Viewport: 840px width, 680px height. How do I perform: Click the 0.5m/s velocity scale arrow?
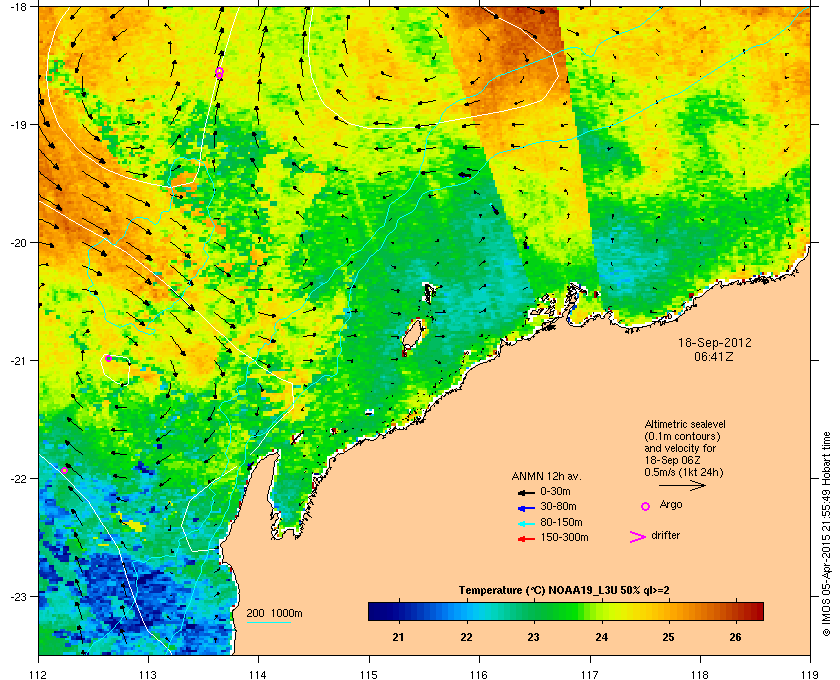point(682,486)
